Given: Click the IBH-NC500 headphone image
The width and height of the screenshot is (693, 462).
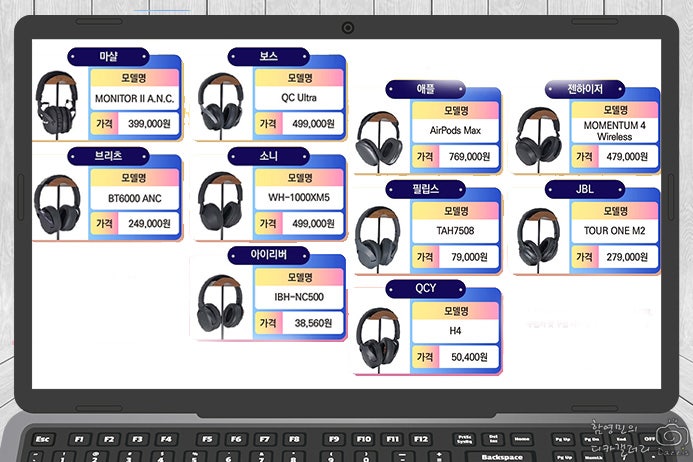Looking at the screenshot, I should (x=220, y=306).
